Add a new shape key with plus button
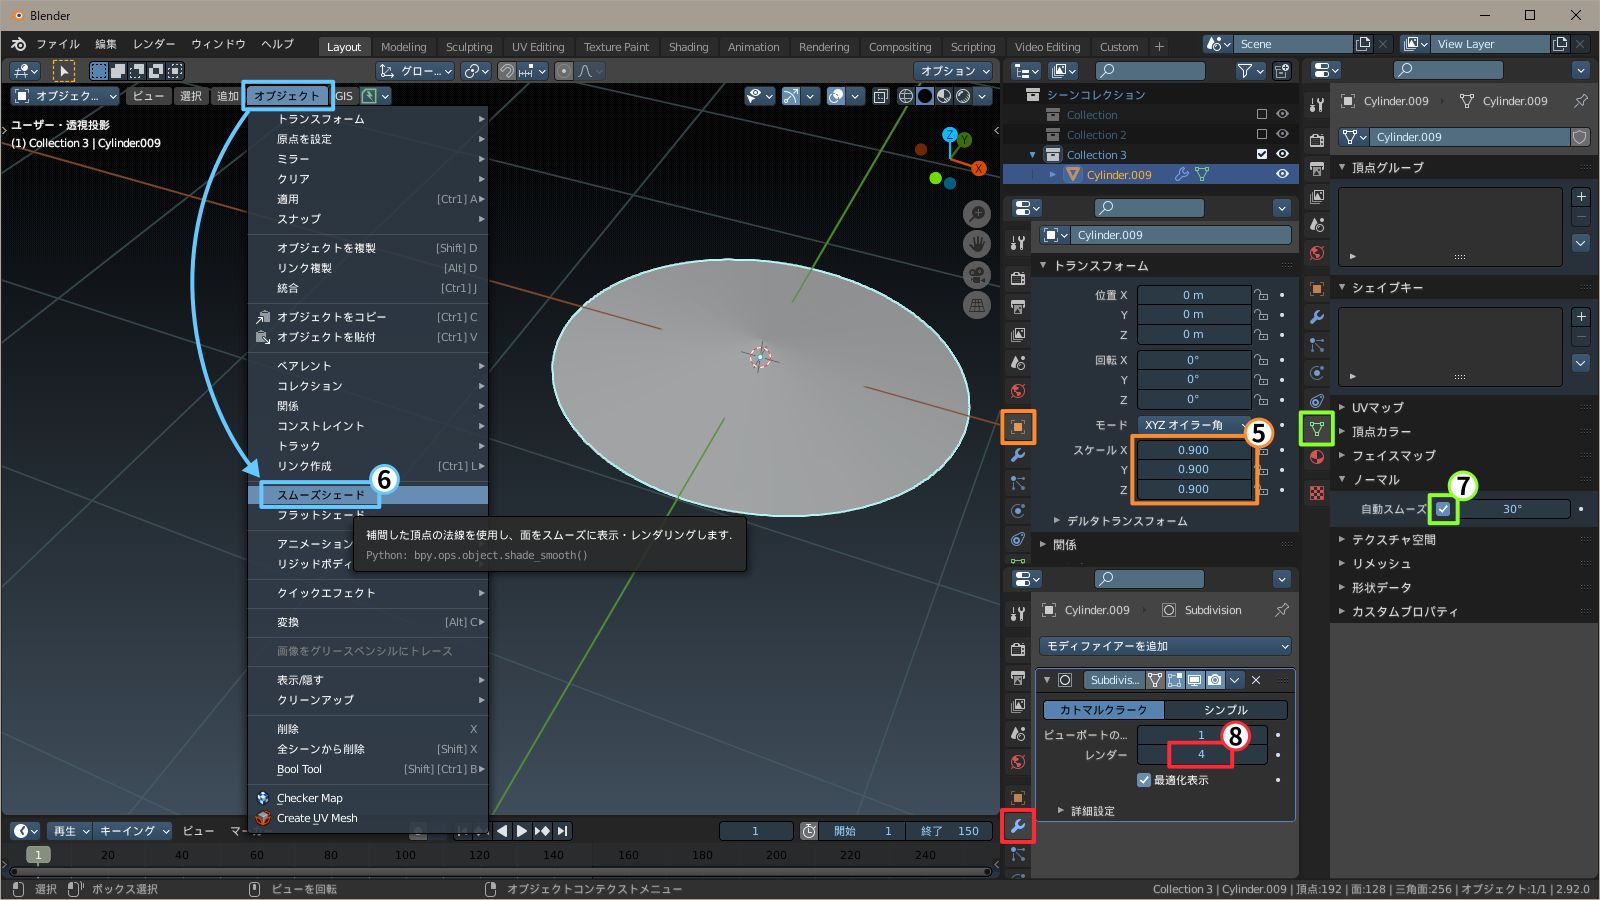This screenshot has width=1600, height=900. (x=1581, y=316)
